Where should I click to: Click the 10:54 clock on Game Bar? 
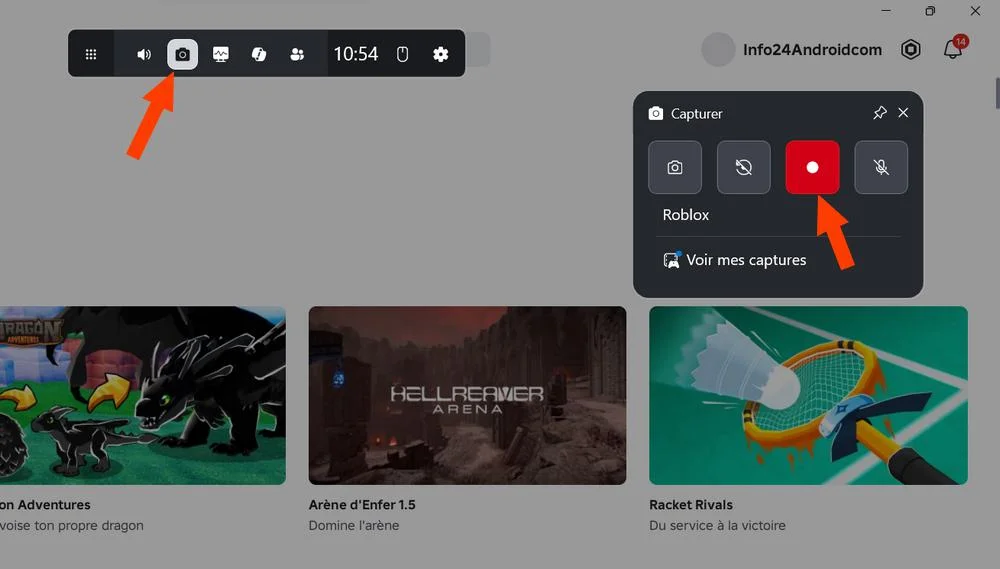coord(356,54)
